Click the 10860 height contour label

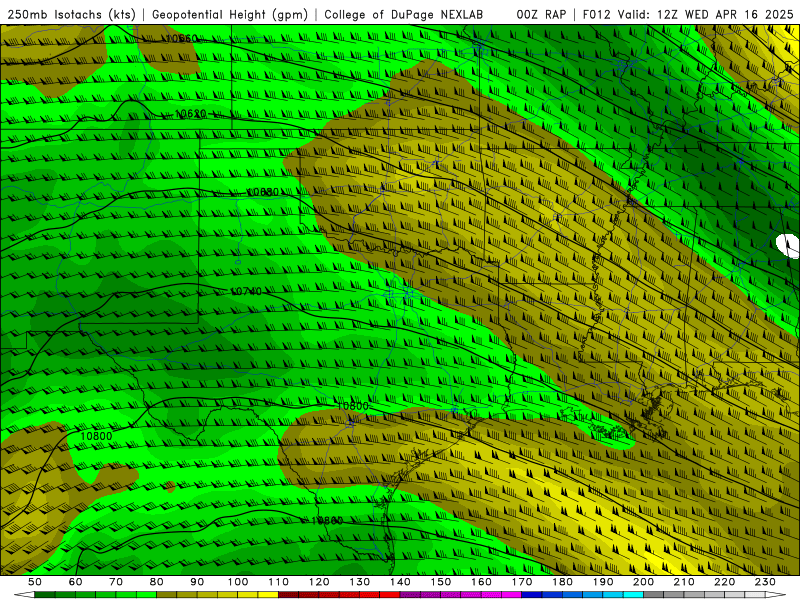point(327,520)
